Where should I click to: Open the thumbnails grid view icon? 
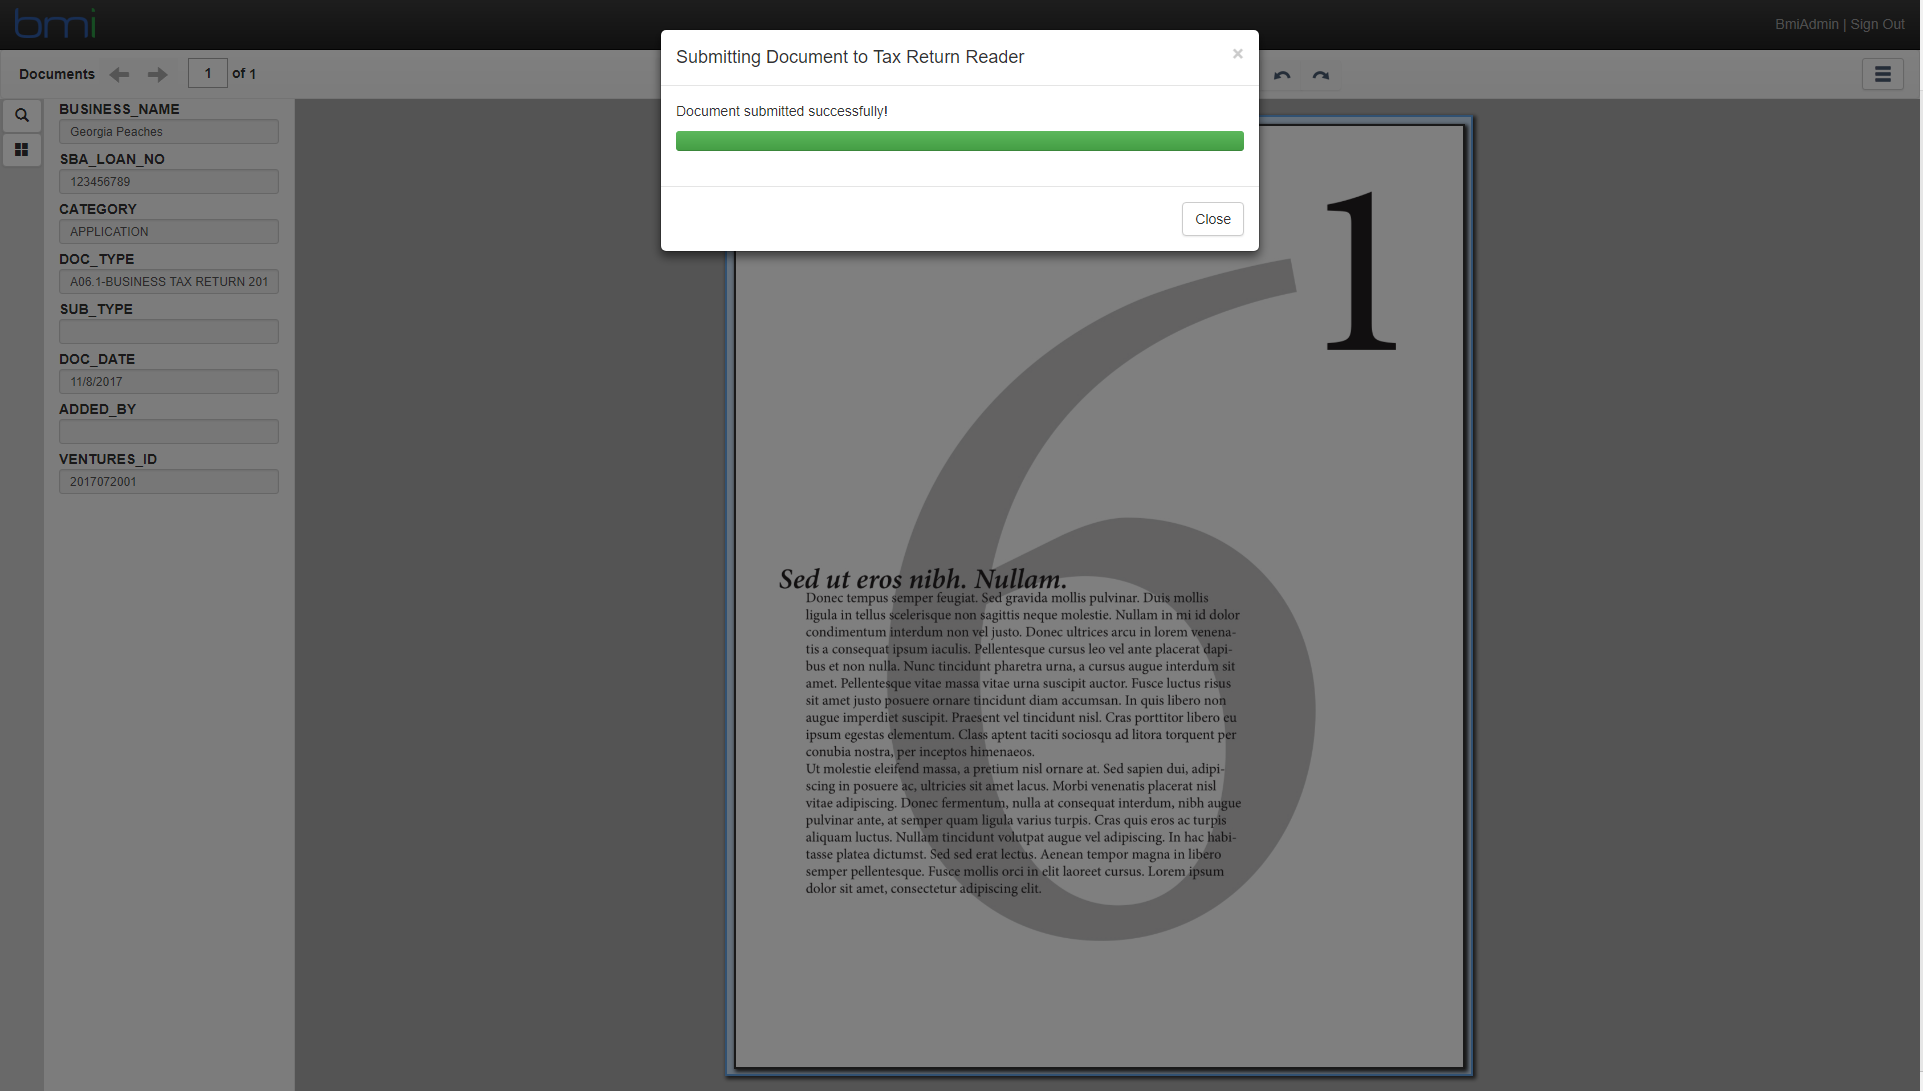pyautogui.click(x=22, y=150)
